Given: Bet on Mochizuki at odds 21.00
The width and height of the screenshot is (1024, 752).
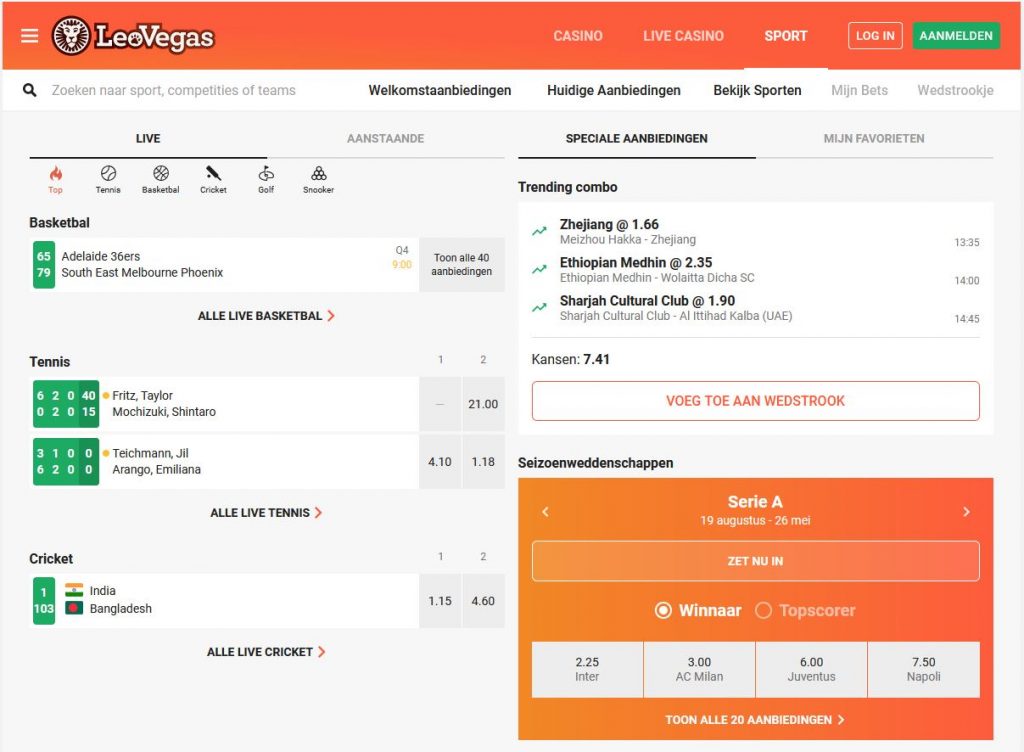Looking at the screenshot, I should (483, 404).
